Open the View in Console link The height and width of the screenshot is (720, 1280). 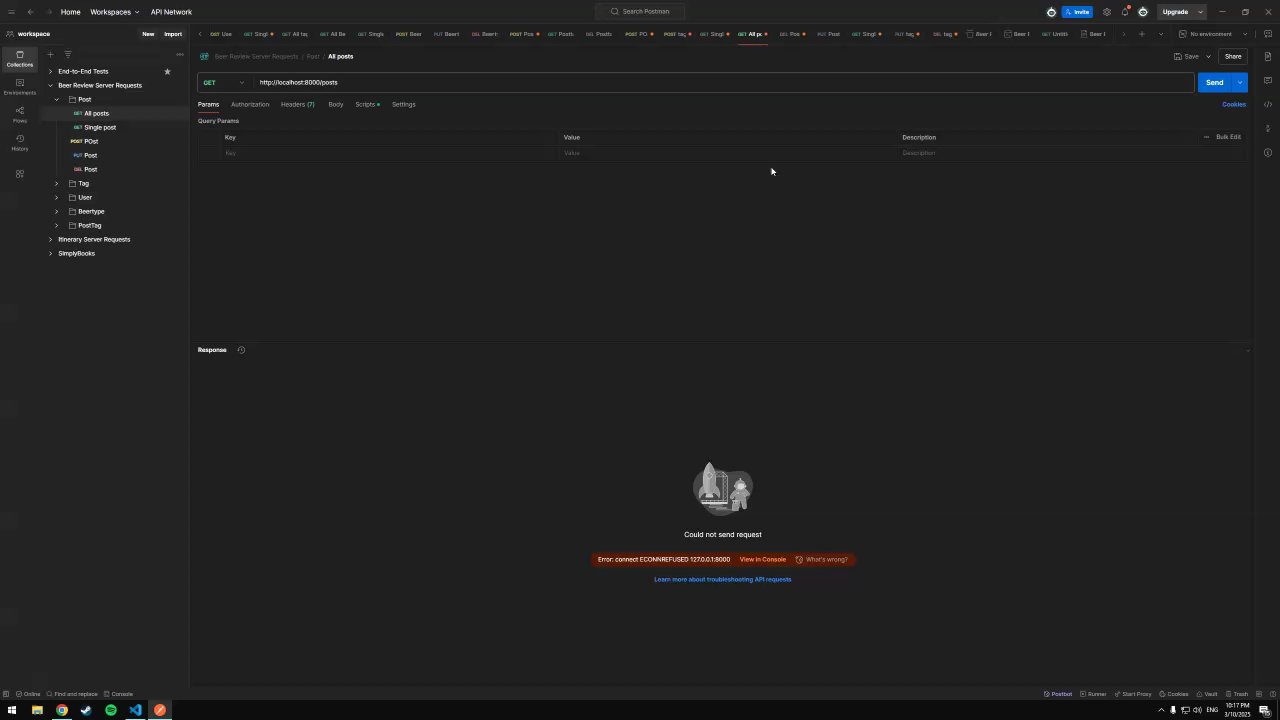point(763,559)
